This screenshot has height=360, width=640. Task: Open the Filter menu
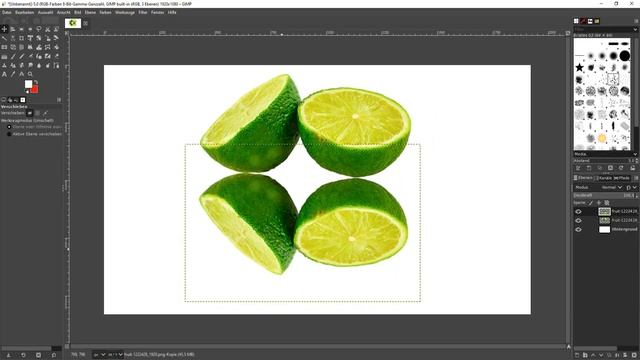click(143, 13)
